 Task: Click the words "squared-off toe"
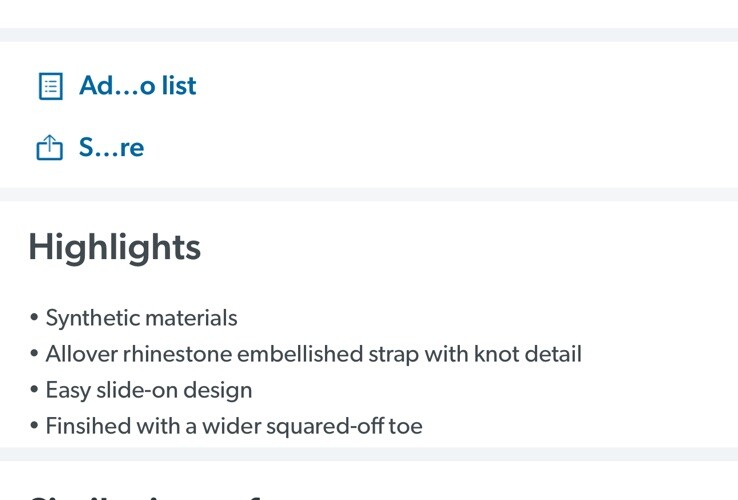click(344, 426)
